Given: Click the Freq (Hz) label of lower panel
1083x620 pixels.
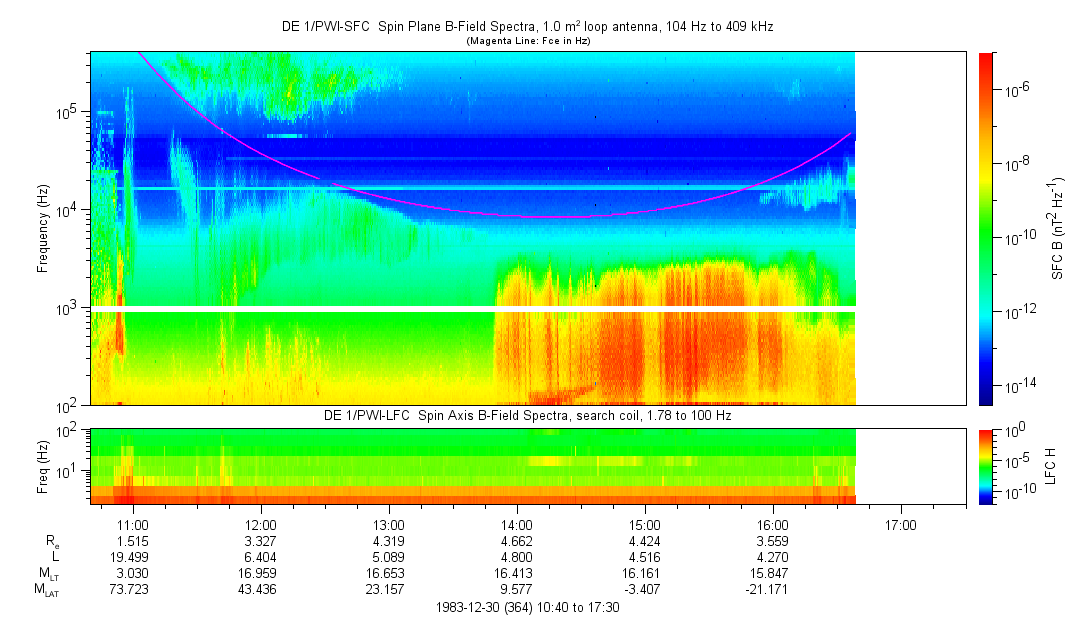Looking at the screenshot, I should tap(43, 466).
